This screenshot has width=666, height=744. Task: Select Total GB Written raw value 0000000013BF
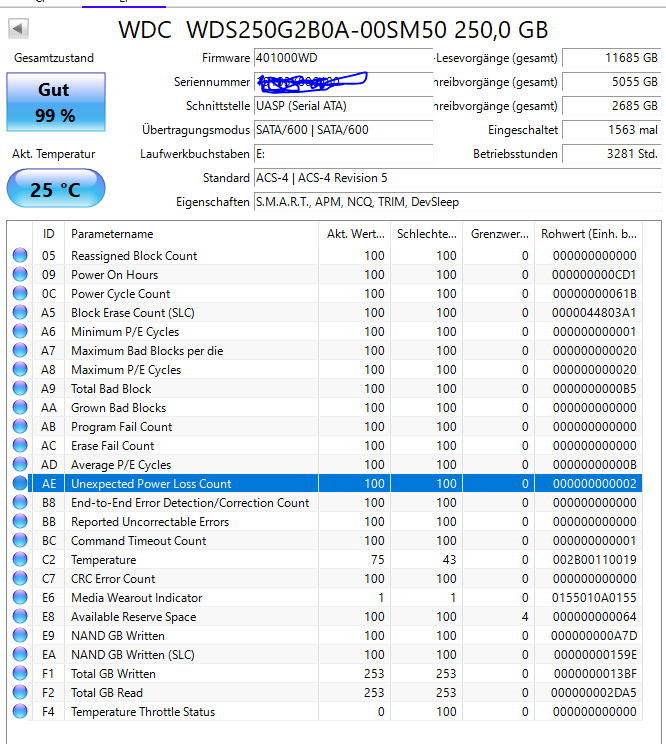click(x=595, y=673)
